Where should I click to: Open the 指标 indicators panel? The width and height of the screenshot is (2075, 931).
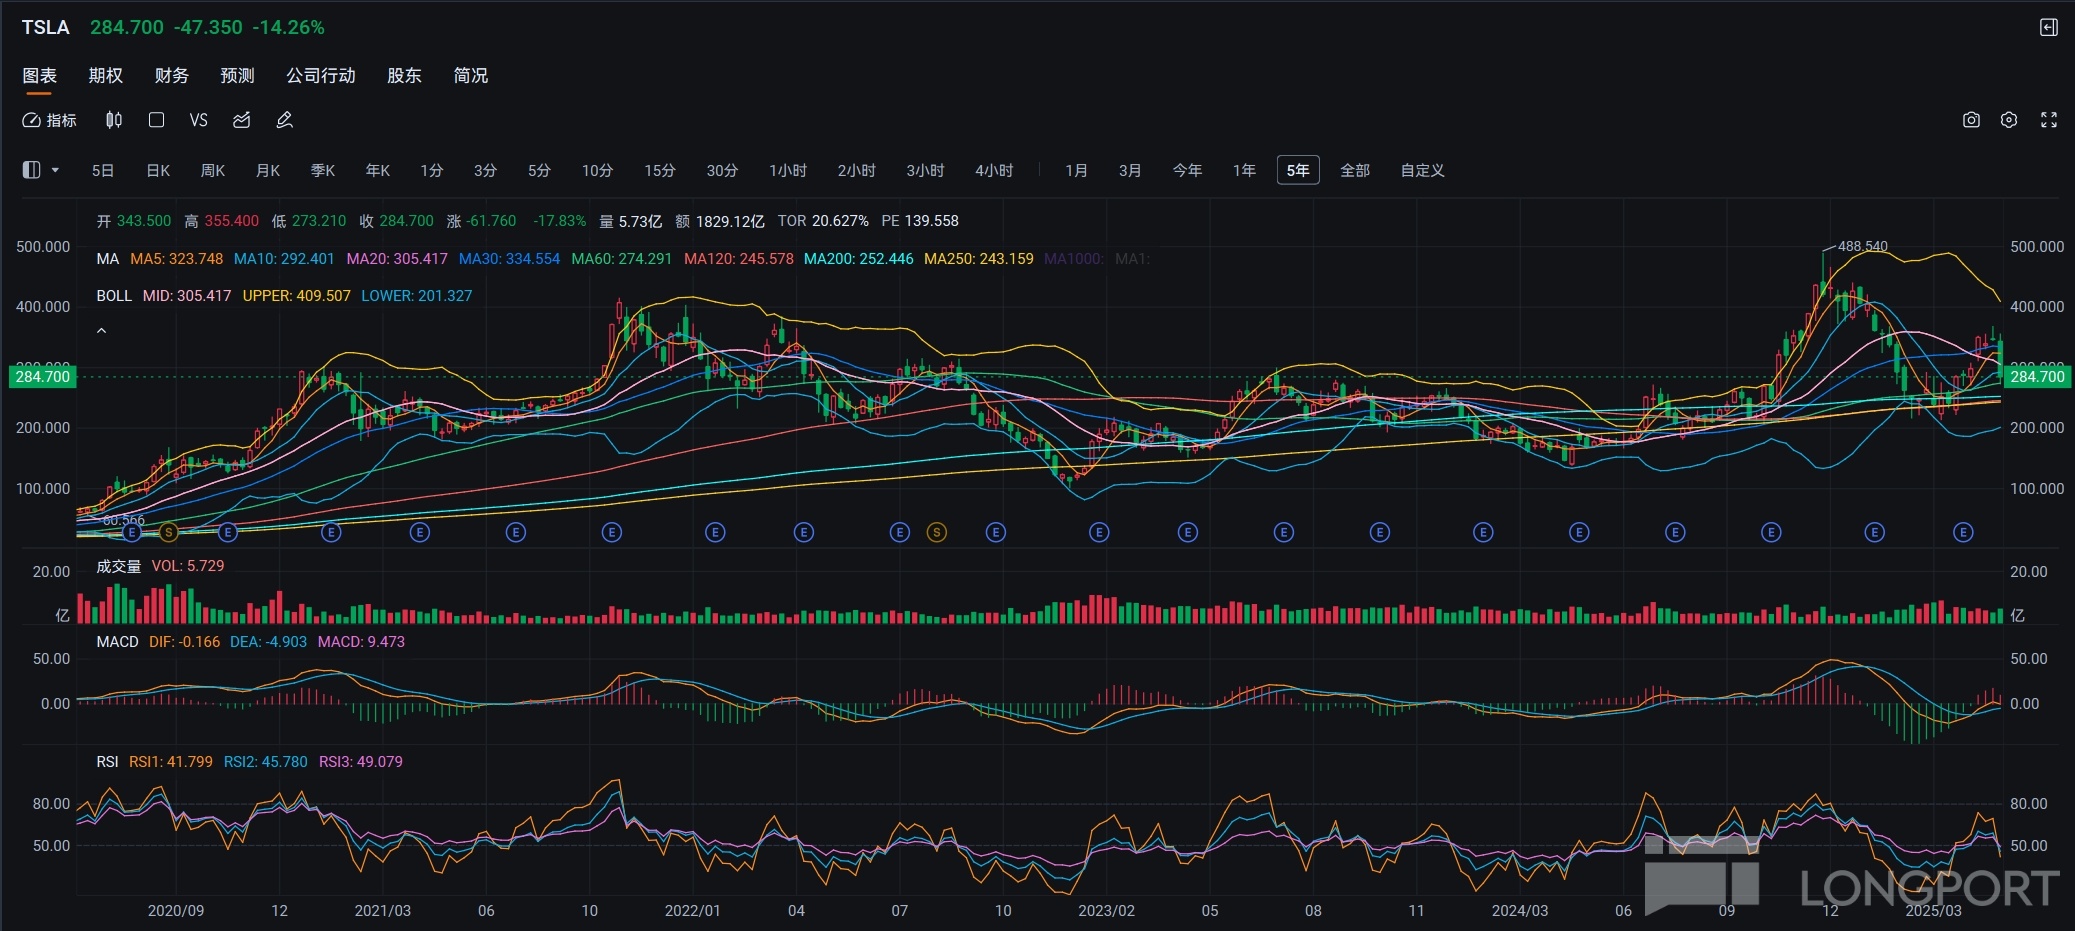click(49, 120)
